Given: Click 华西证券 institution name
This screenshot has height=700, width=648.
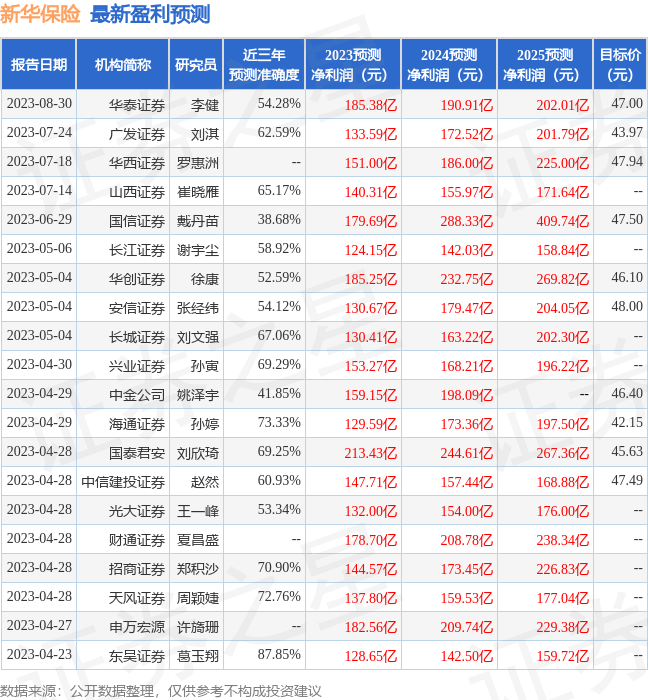Looking at the screenshot, I should (x=137, y=163).
